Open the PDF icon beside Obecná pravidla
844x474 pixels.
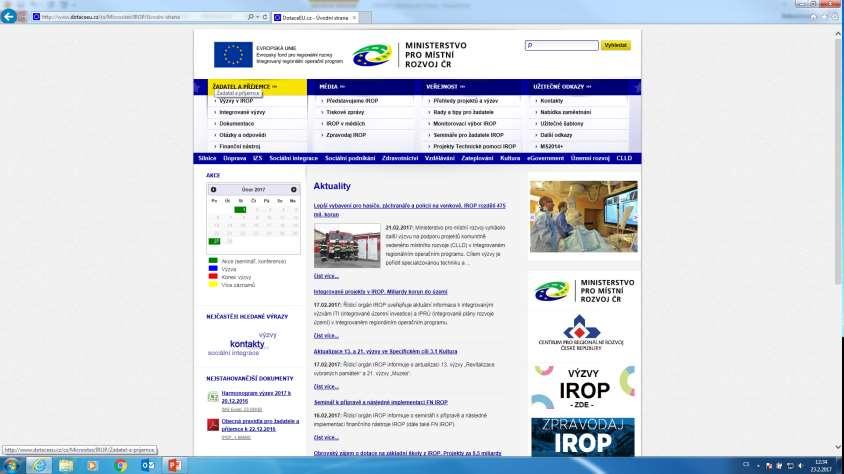point(213,425)
